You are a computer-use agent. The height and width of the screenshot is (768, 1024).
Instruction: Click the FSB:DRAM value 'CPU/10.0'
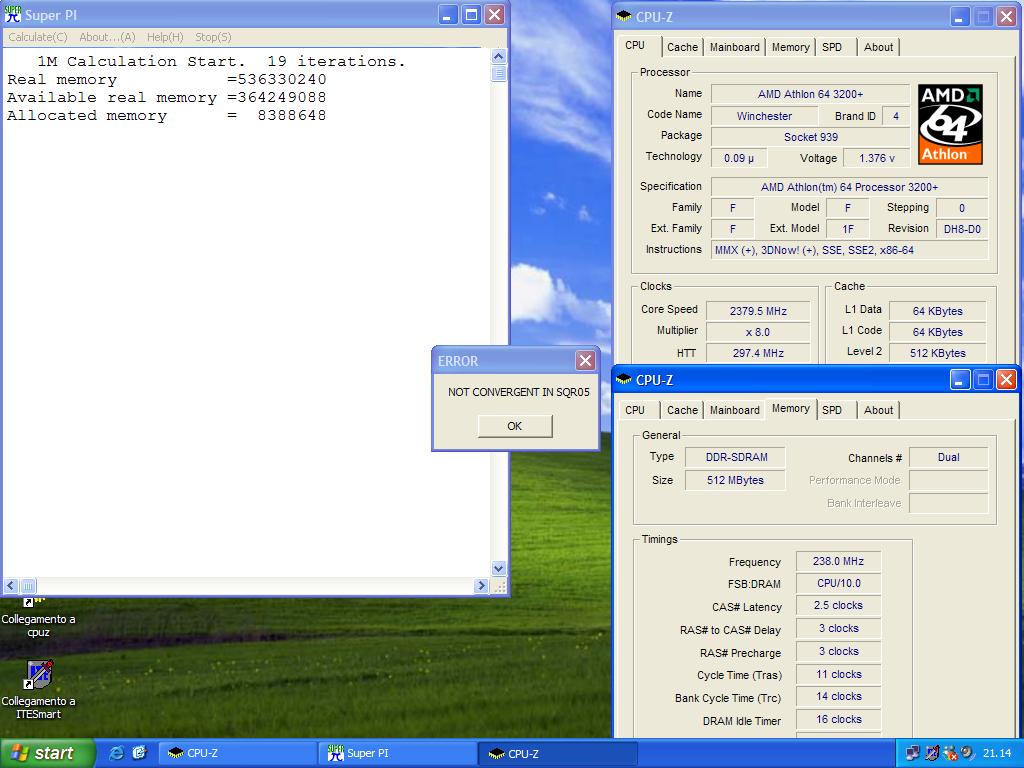coord(839,583)
